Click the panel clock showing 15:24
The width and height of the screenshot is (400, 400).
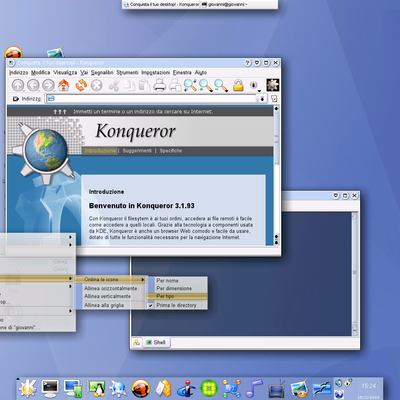click(x=368, y=386)
